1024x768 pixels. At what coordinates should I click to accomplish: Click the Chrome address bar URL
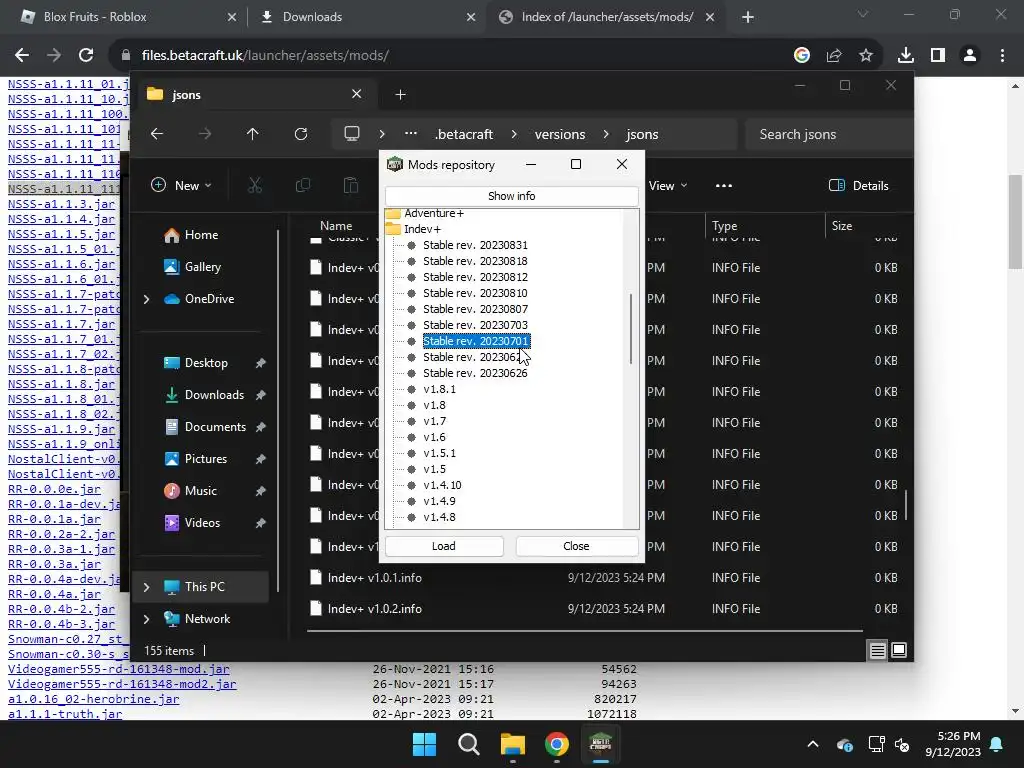click(x=265, y=56)
